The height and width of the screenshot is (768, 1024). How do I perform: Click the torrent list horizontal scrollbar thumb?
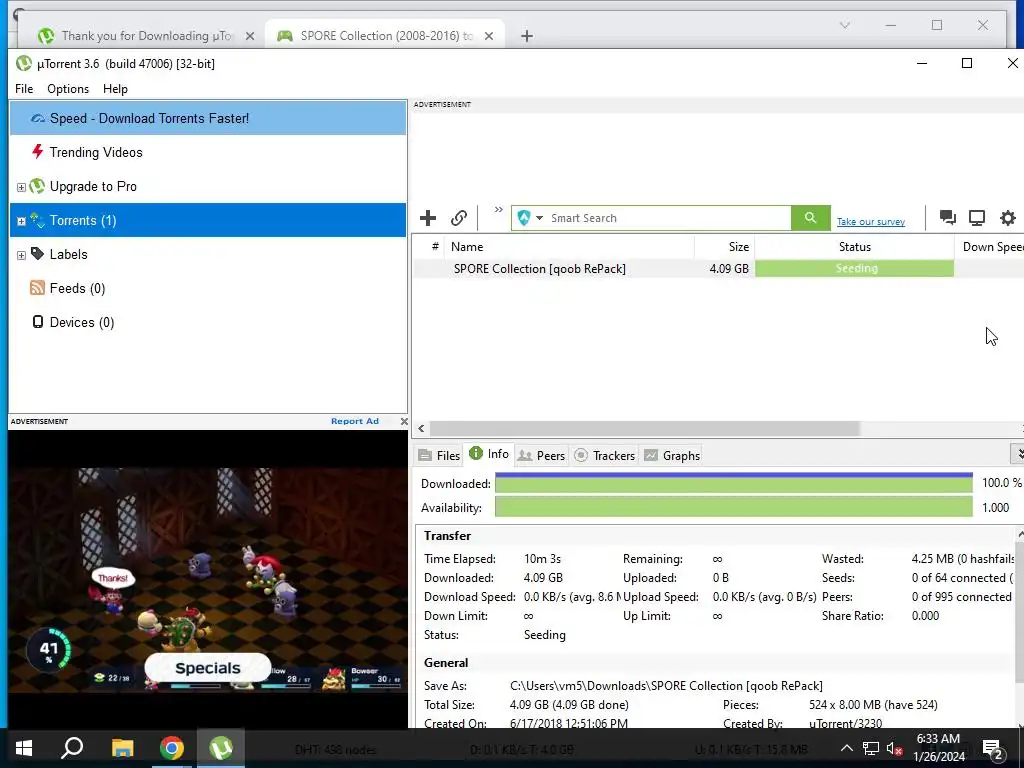[x=644, y=428]
